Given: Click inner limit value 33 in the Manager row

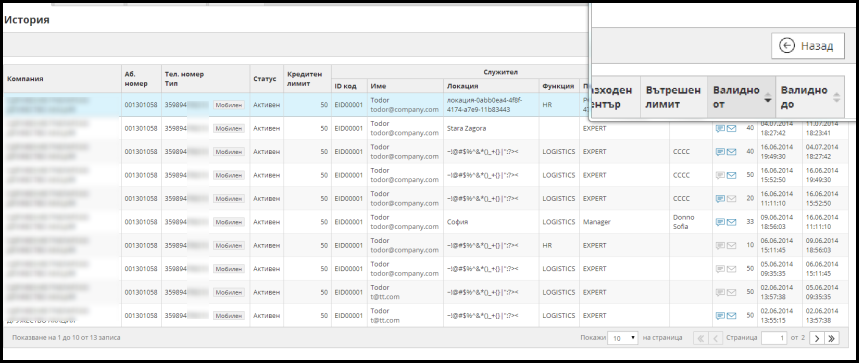Looking at the screenshot, I should click(750, 222).
